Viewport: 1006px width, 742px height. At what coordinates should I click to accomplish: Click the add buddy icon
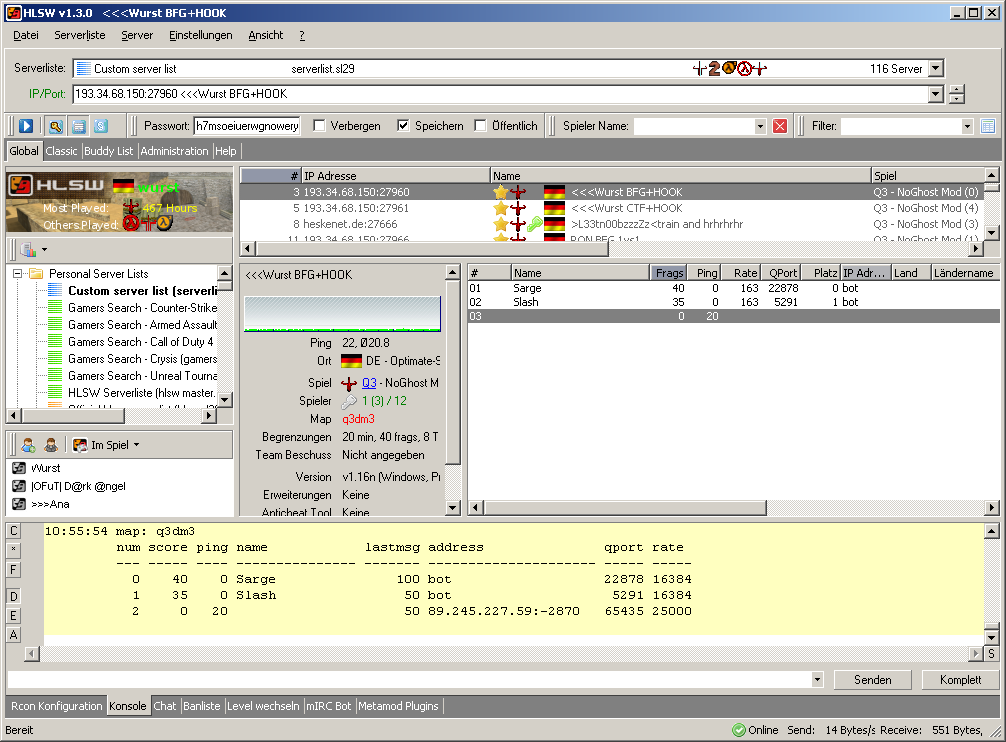point(28,445)
